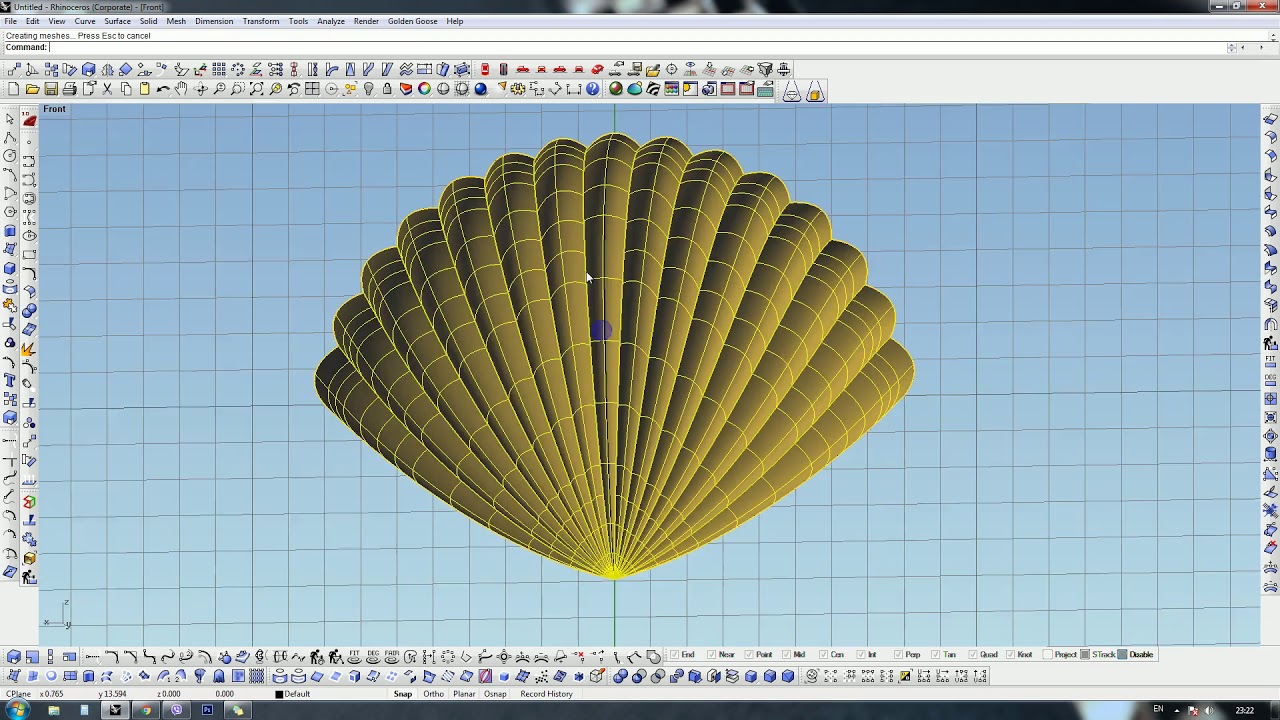
Task: Open the Options gear icon
Action: [518, 90]
